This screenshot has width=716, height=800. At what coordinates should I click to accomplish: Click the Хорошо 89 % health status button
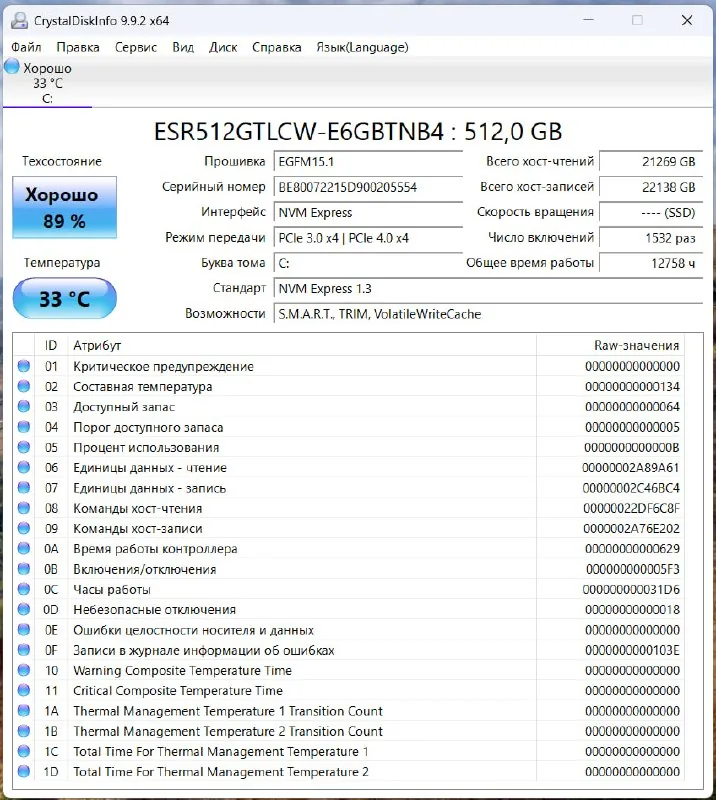(64, 207)
